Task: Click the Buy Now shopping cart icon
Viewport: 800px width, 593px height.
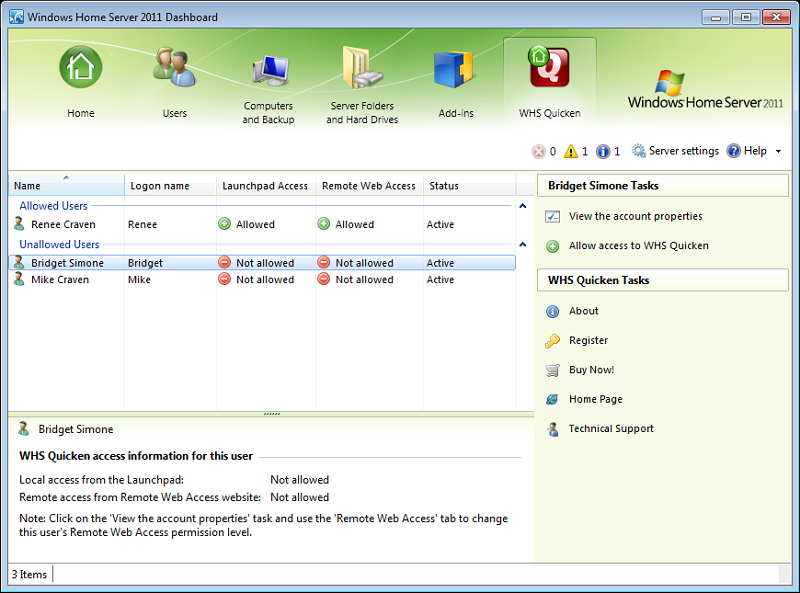Action: [553, 370]
